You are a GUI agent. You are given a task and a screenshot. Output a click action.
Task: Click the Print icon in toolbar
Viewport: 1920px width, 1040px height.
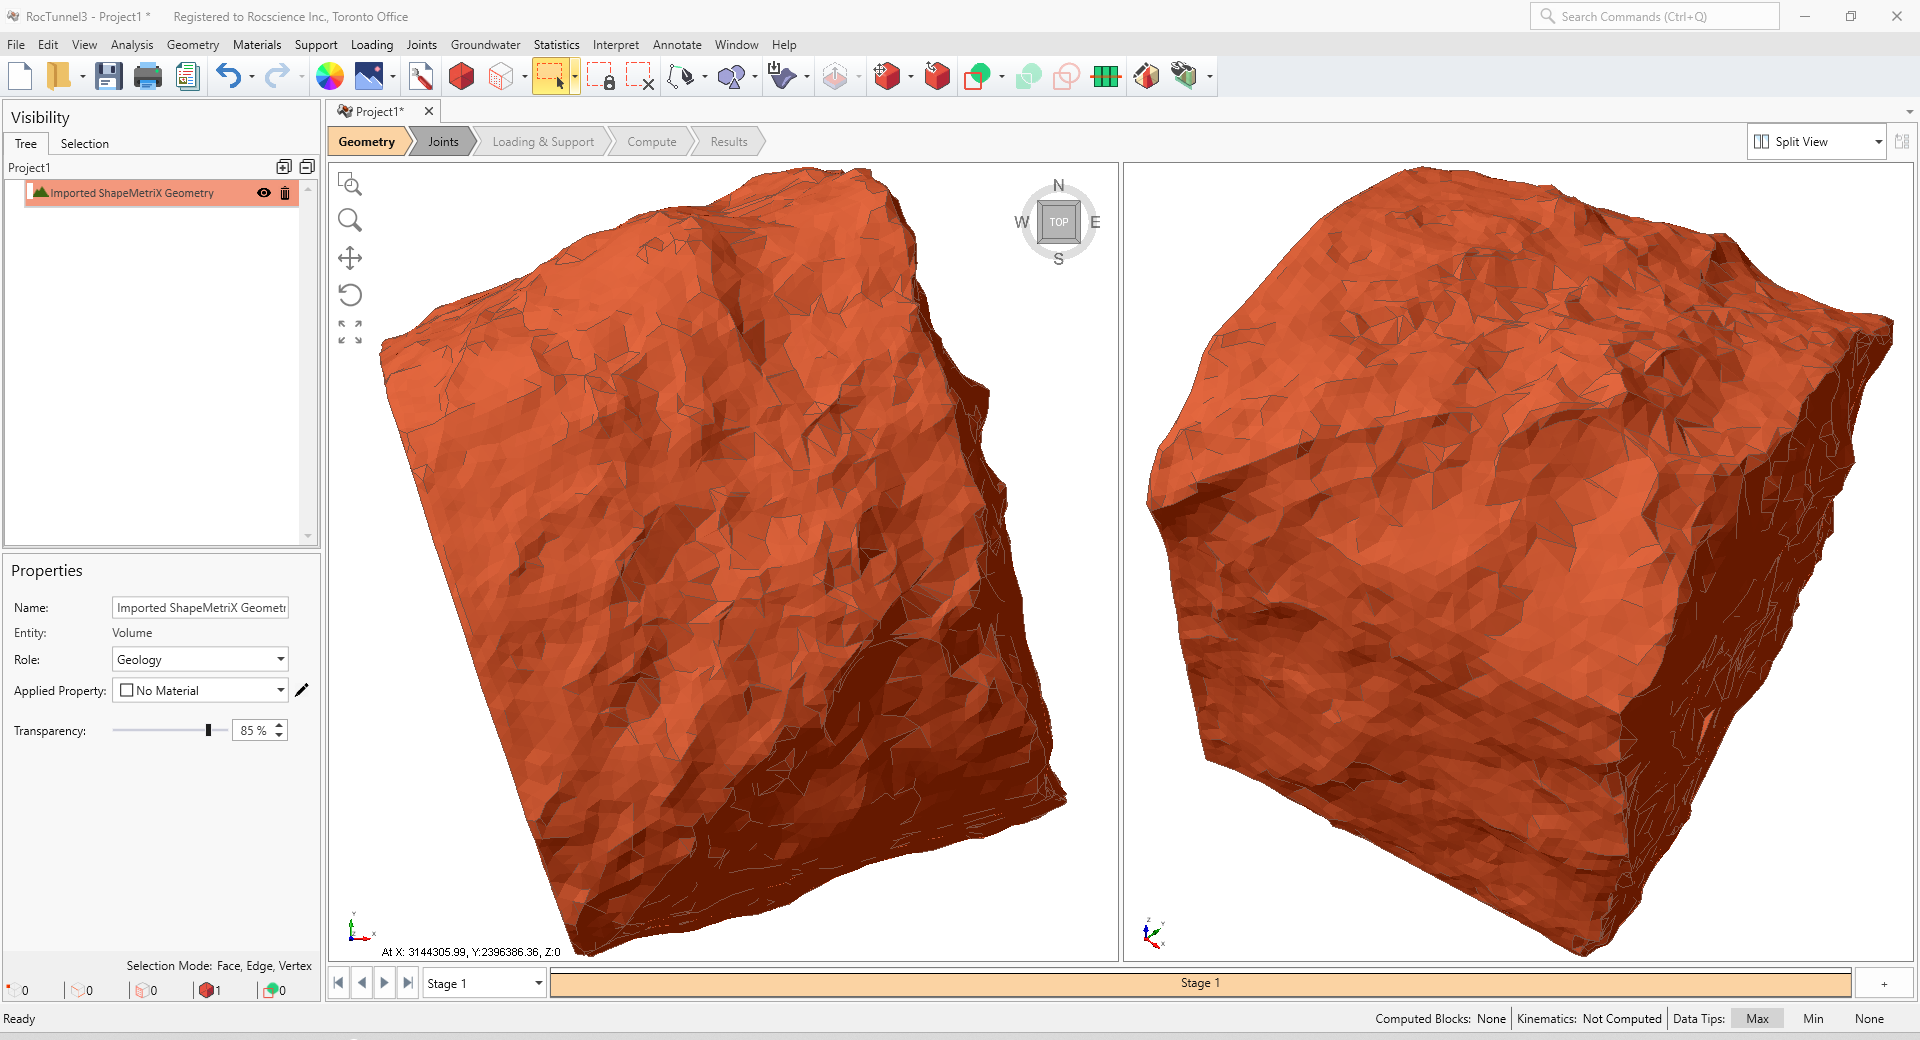[x=148, y=76]
